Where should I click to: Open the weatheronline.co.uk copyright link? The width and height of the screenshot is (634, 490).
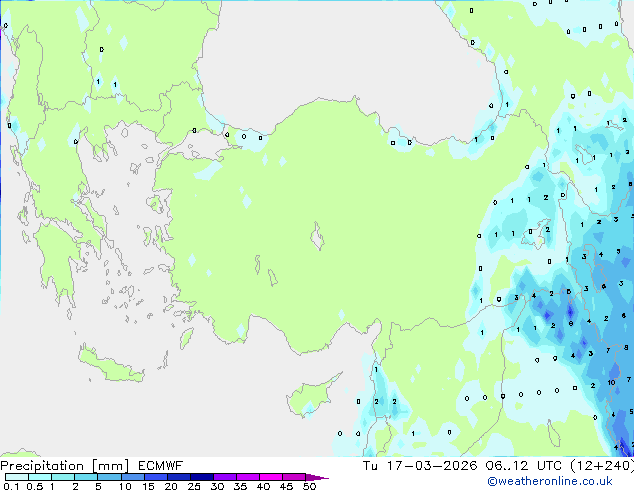pos(550,481)
